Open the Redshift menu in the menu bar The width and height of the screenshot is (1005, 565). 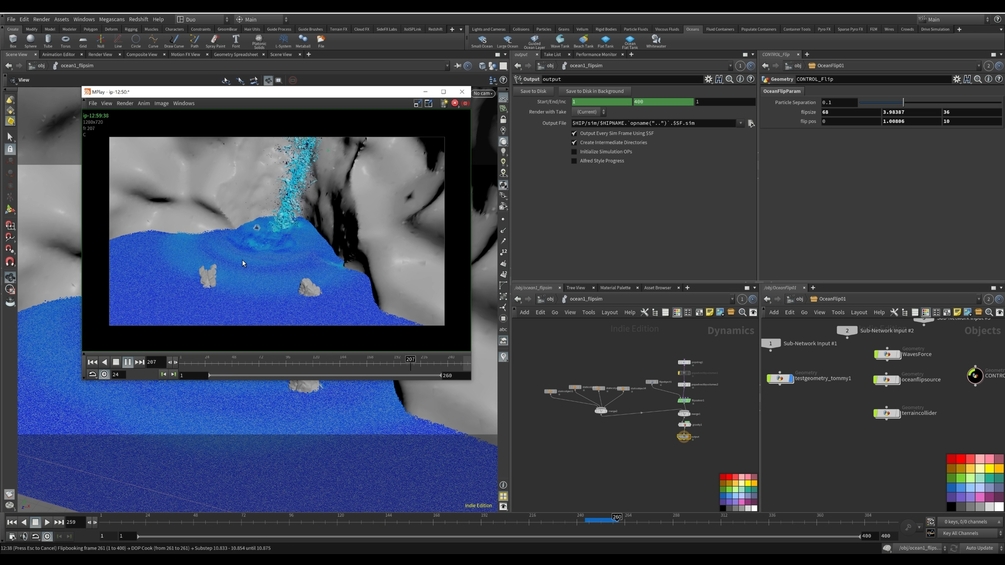click(x=138, y=19)
